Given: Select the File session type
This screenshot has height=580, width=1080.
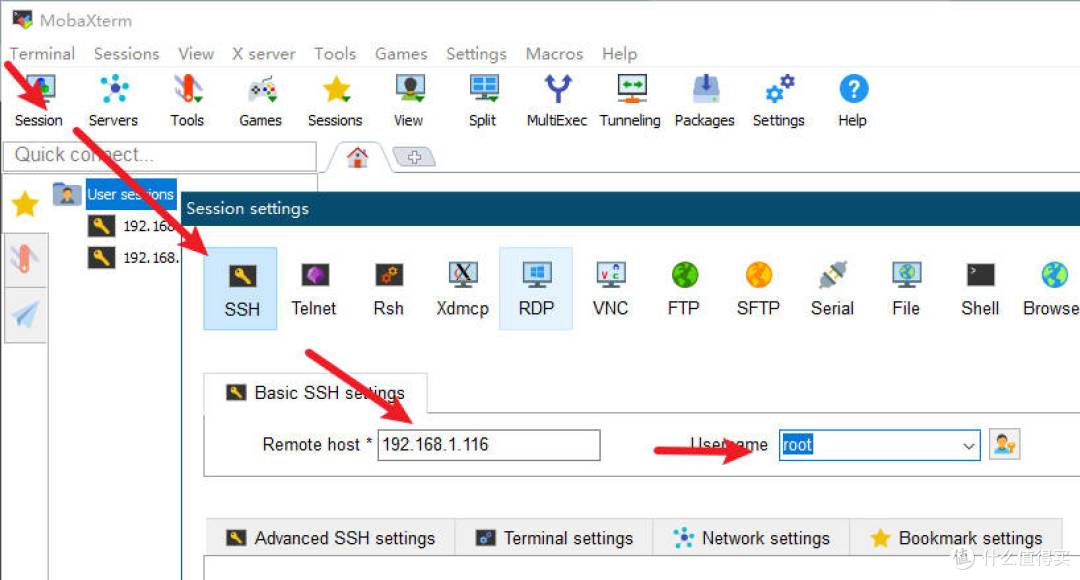Looking at the screenshot, I should (x=906, y=289).
